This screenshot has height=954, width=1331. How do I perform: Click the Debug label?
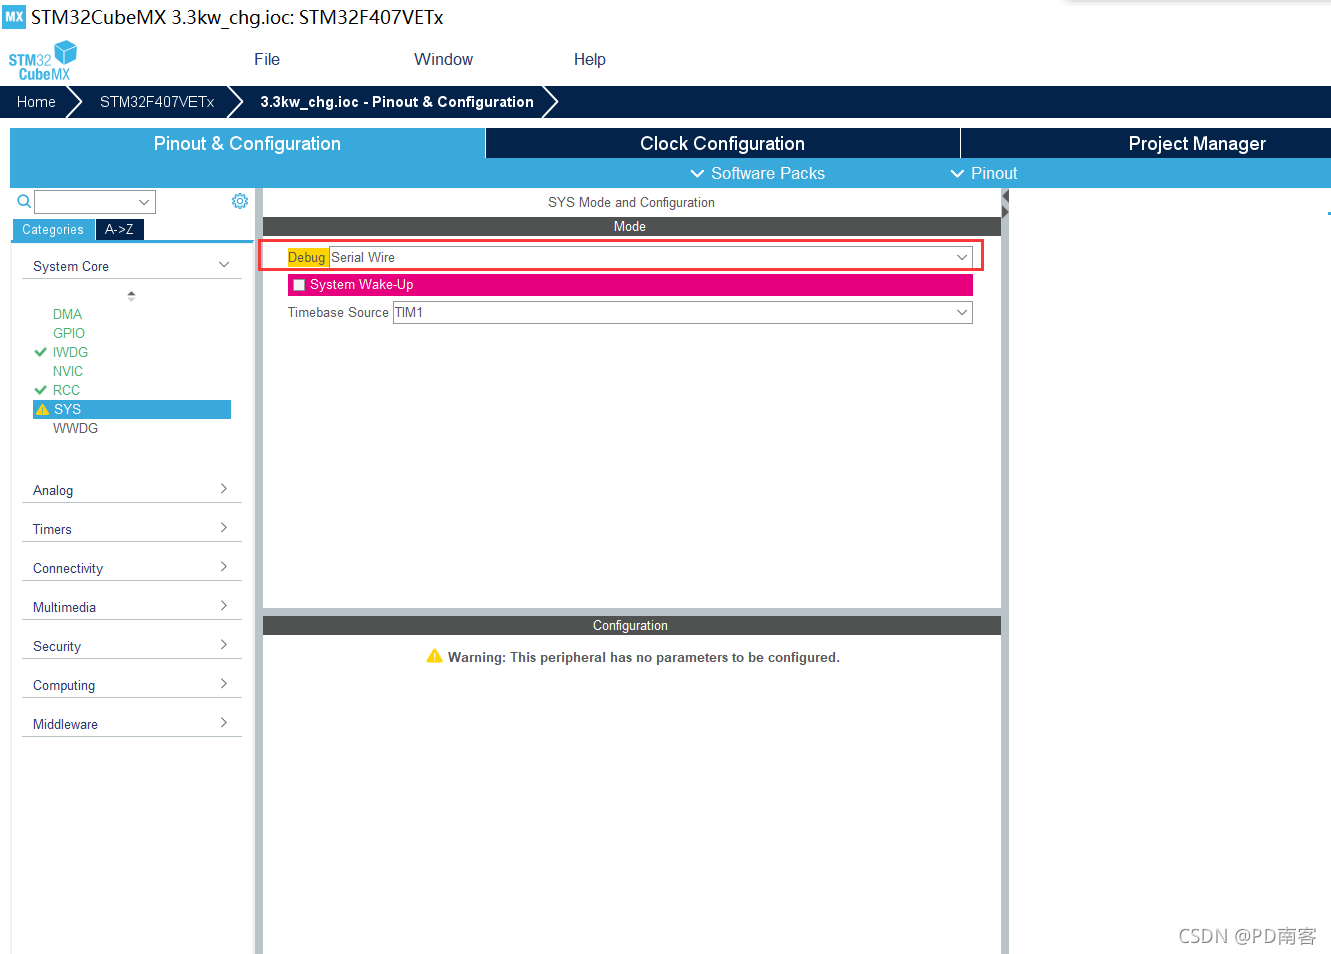307,257
